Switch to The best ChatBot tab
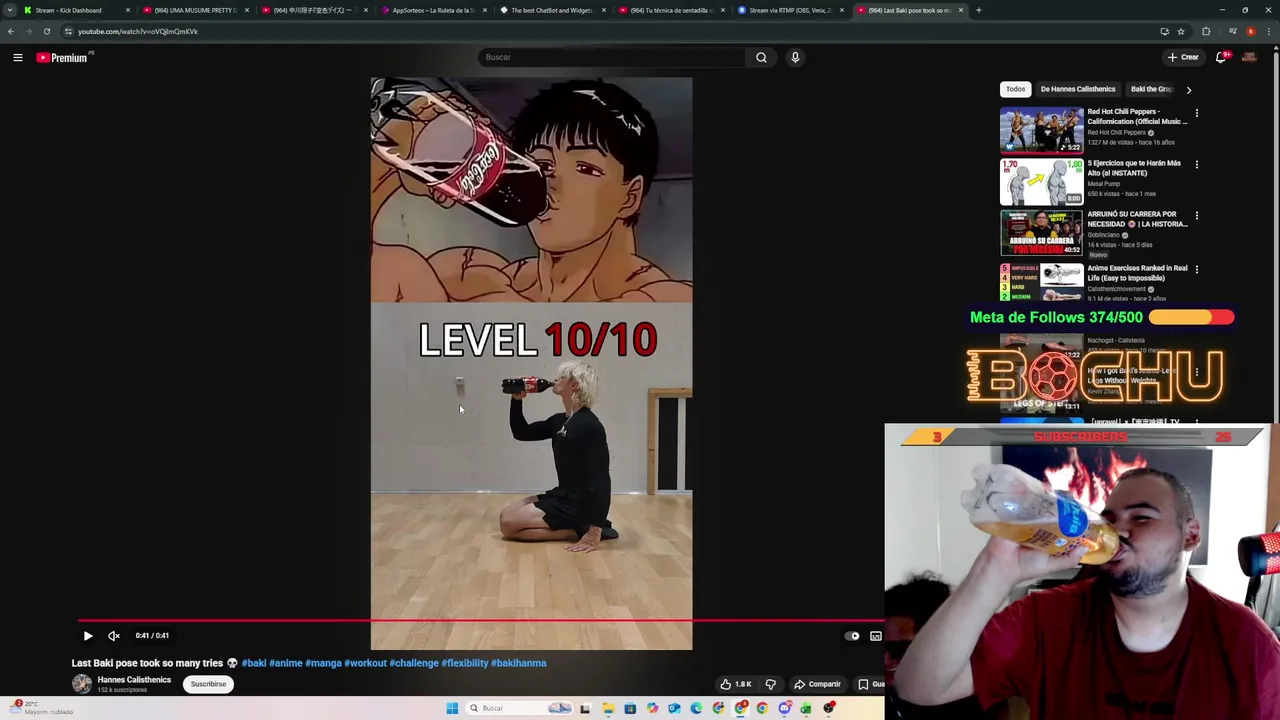This screenshot has height=720, width=1280. (551, 10)
